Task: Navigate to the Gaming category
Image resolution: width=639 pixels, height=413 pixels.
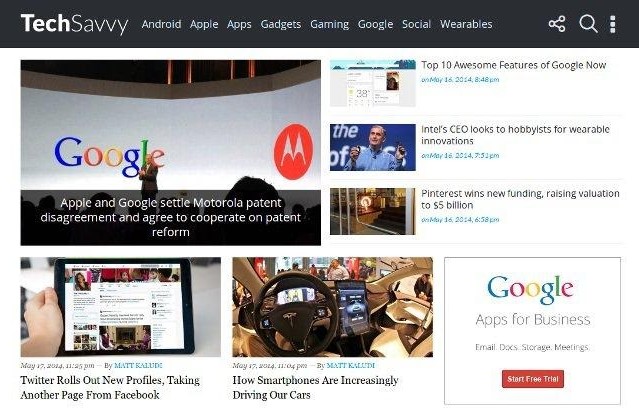Action: pyautogui.click(x=329, y=24)
